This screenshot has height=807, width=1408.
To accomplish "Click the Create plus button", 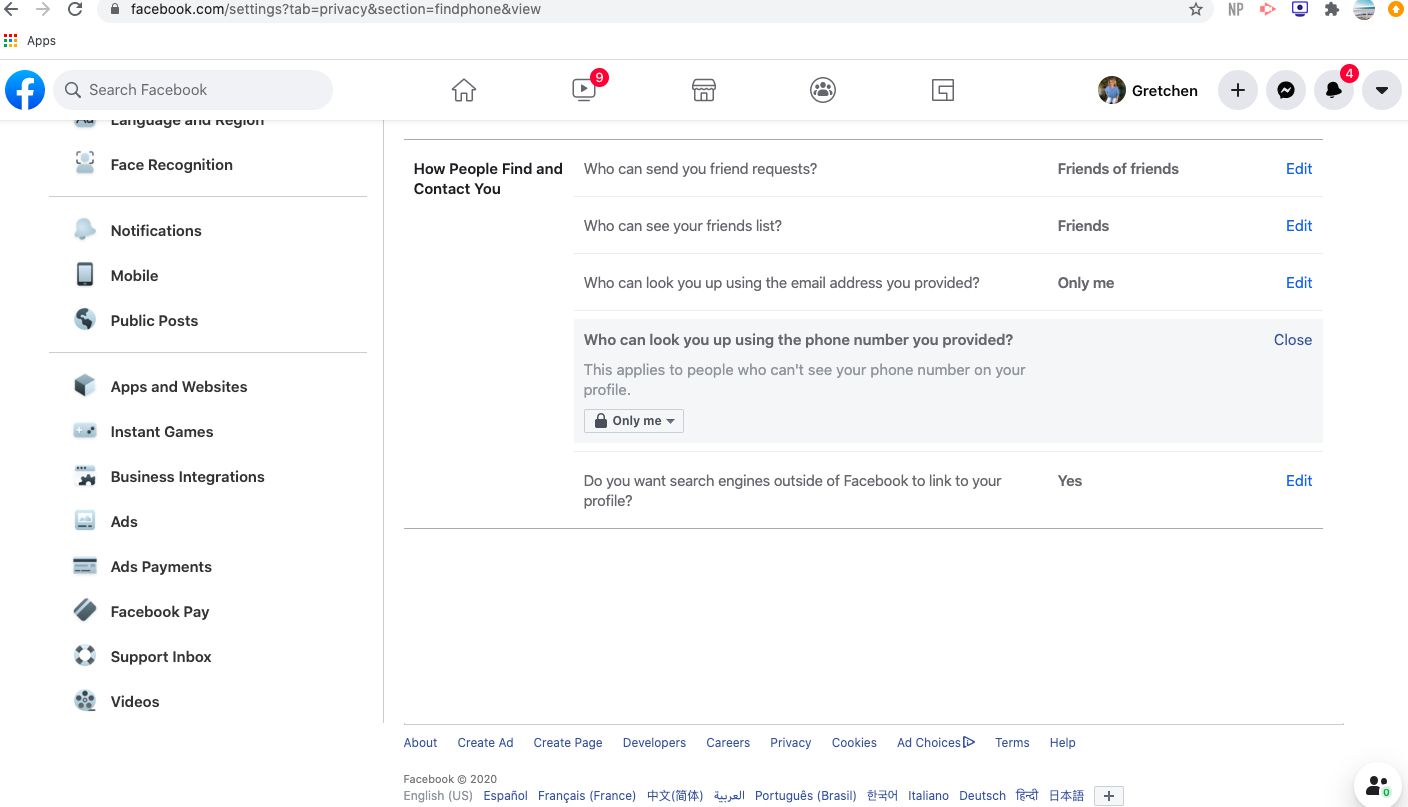I will [1237, 90].
